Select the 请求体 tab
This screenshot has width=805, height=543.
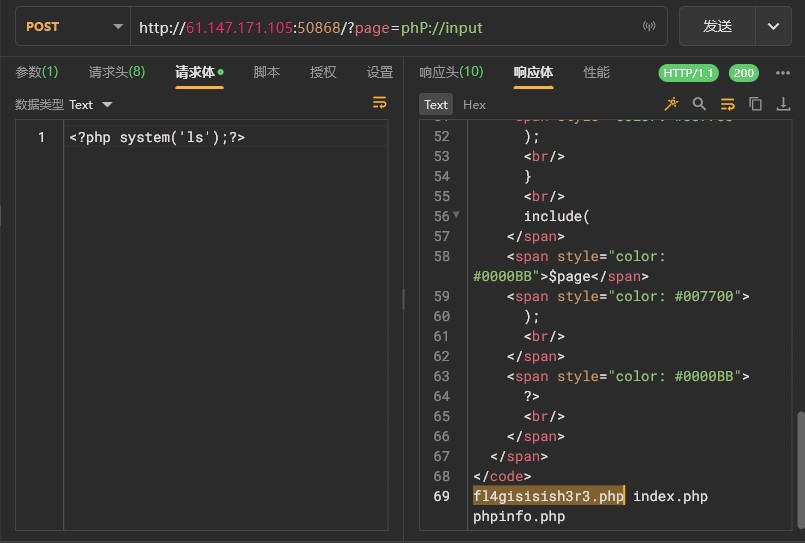(x=199, y=72)
